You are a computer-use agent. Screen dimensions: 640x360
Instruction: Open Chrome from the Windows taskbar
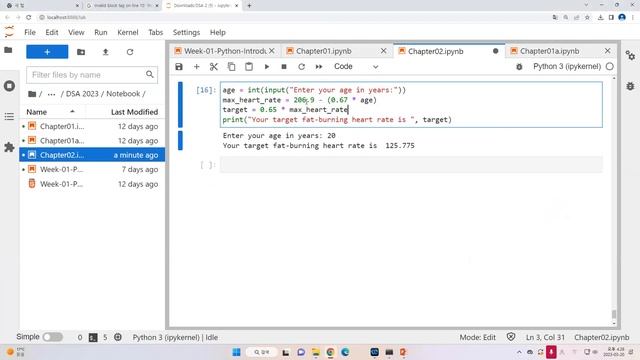click(x=330, y=352)
